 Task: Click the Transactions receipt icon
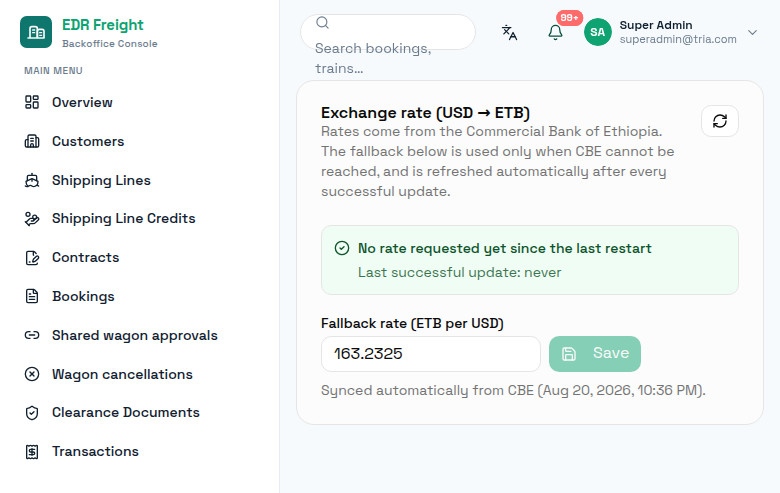(32, 452)
